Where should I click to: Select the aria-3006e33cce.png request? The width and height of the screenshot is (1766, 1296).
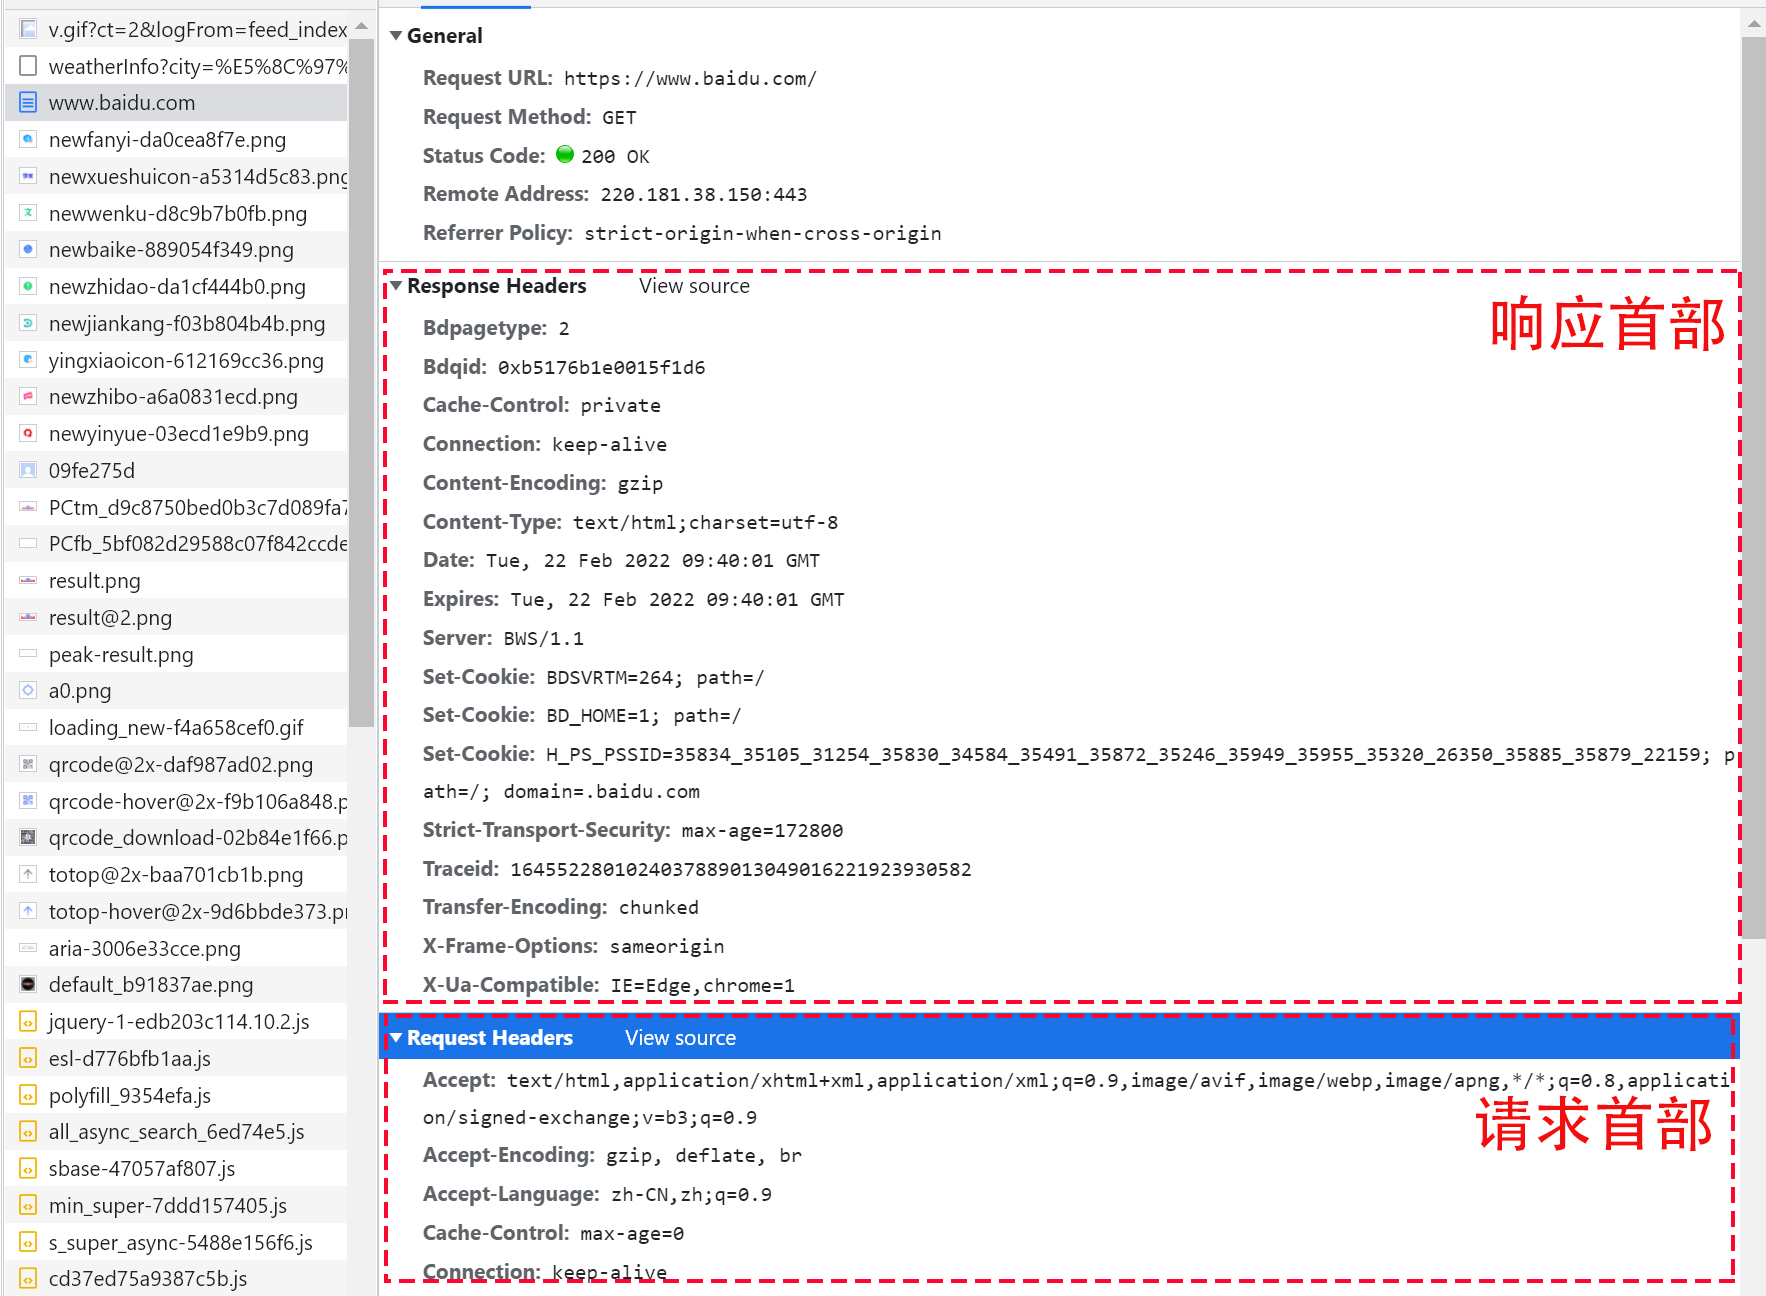coord(177,948)
